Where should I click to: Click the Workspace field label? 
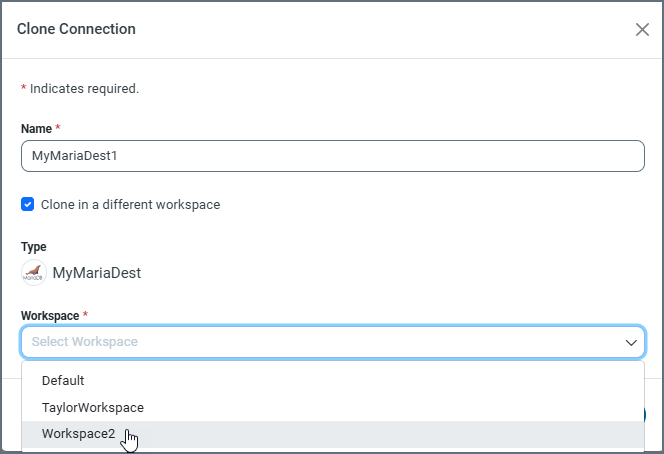pyautogui.click(x=49, y=315)
